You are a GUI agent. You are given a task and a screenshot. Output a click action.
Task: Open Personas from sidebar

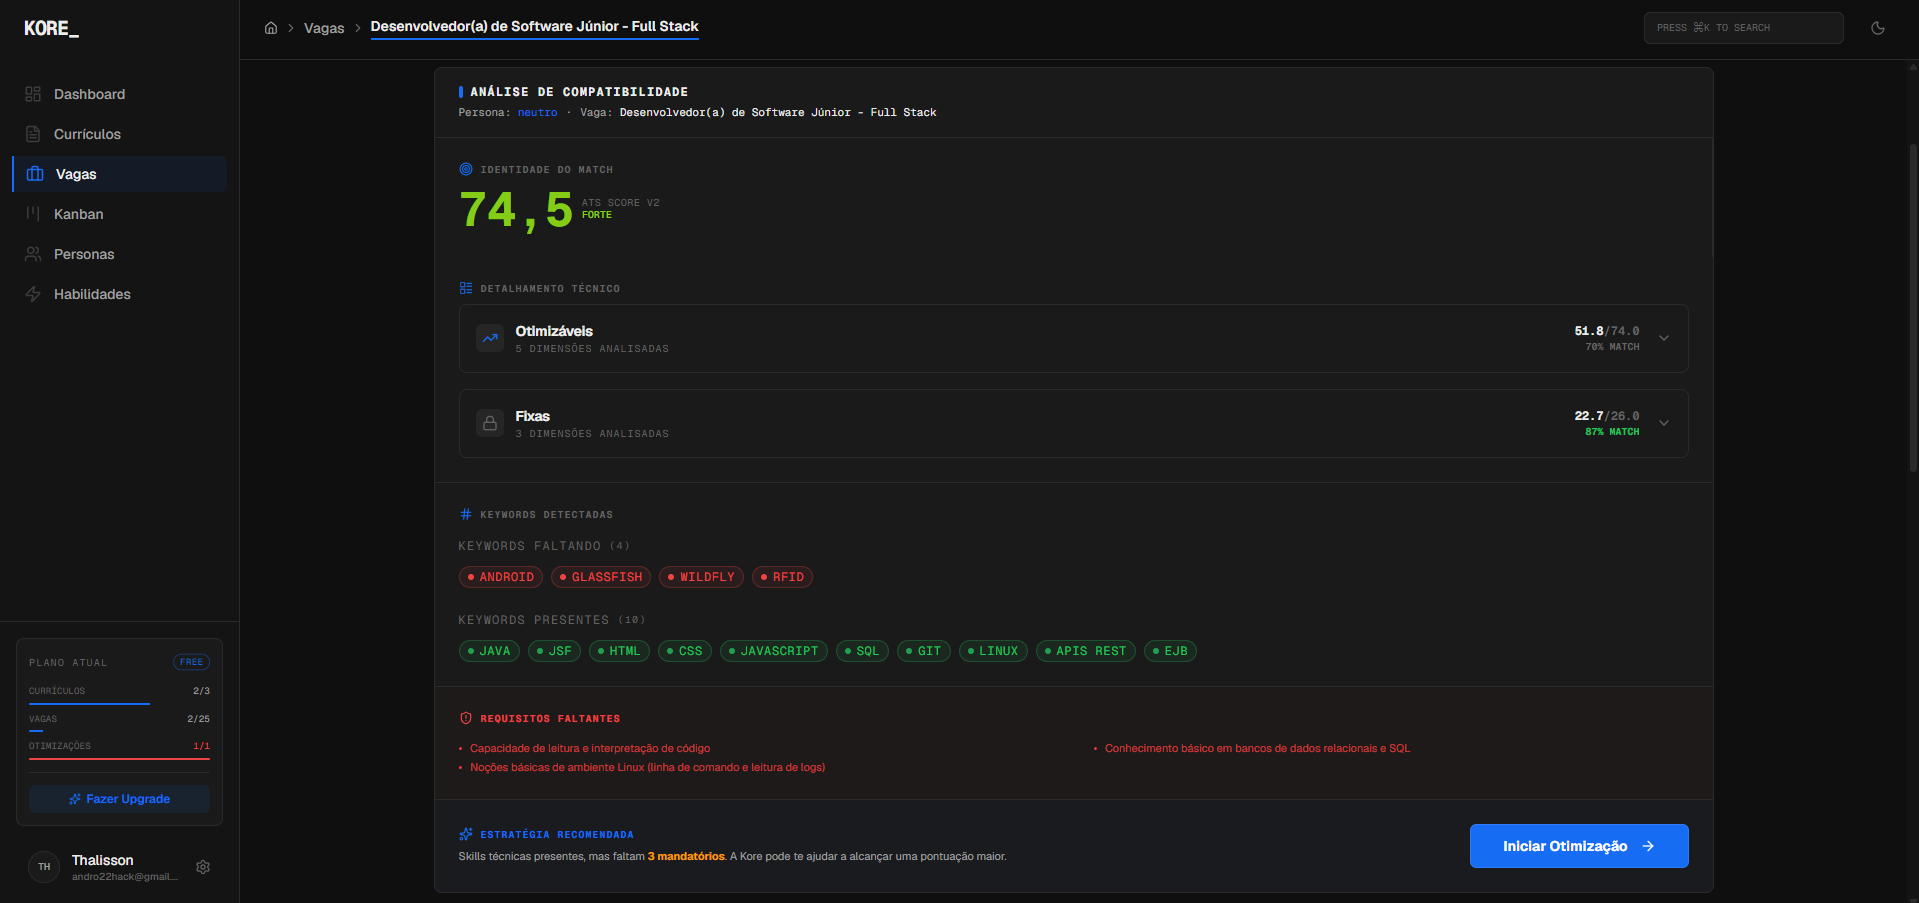coord(119,254)
